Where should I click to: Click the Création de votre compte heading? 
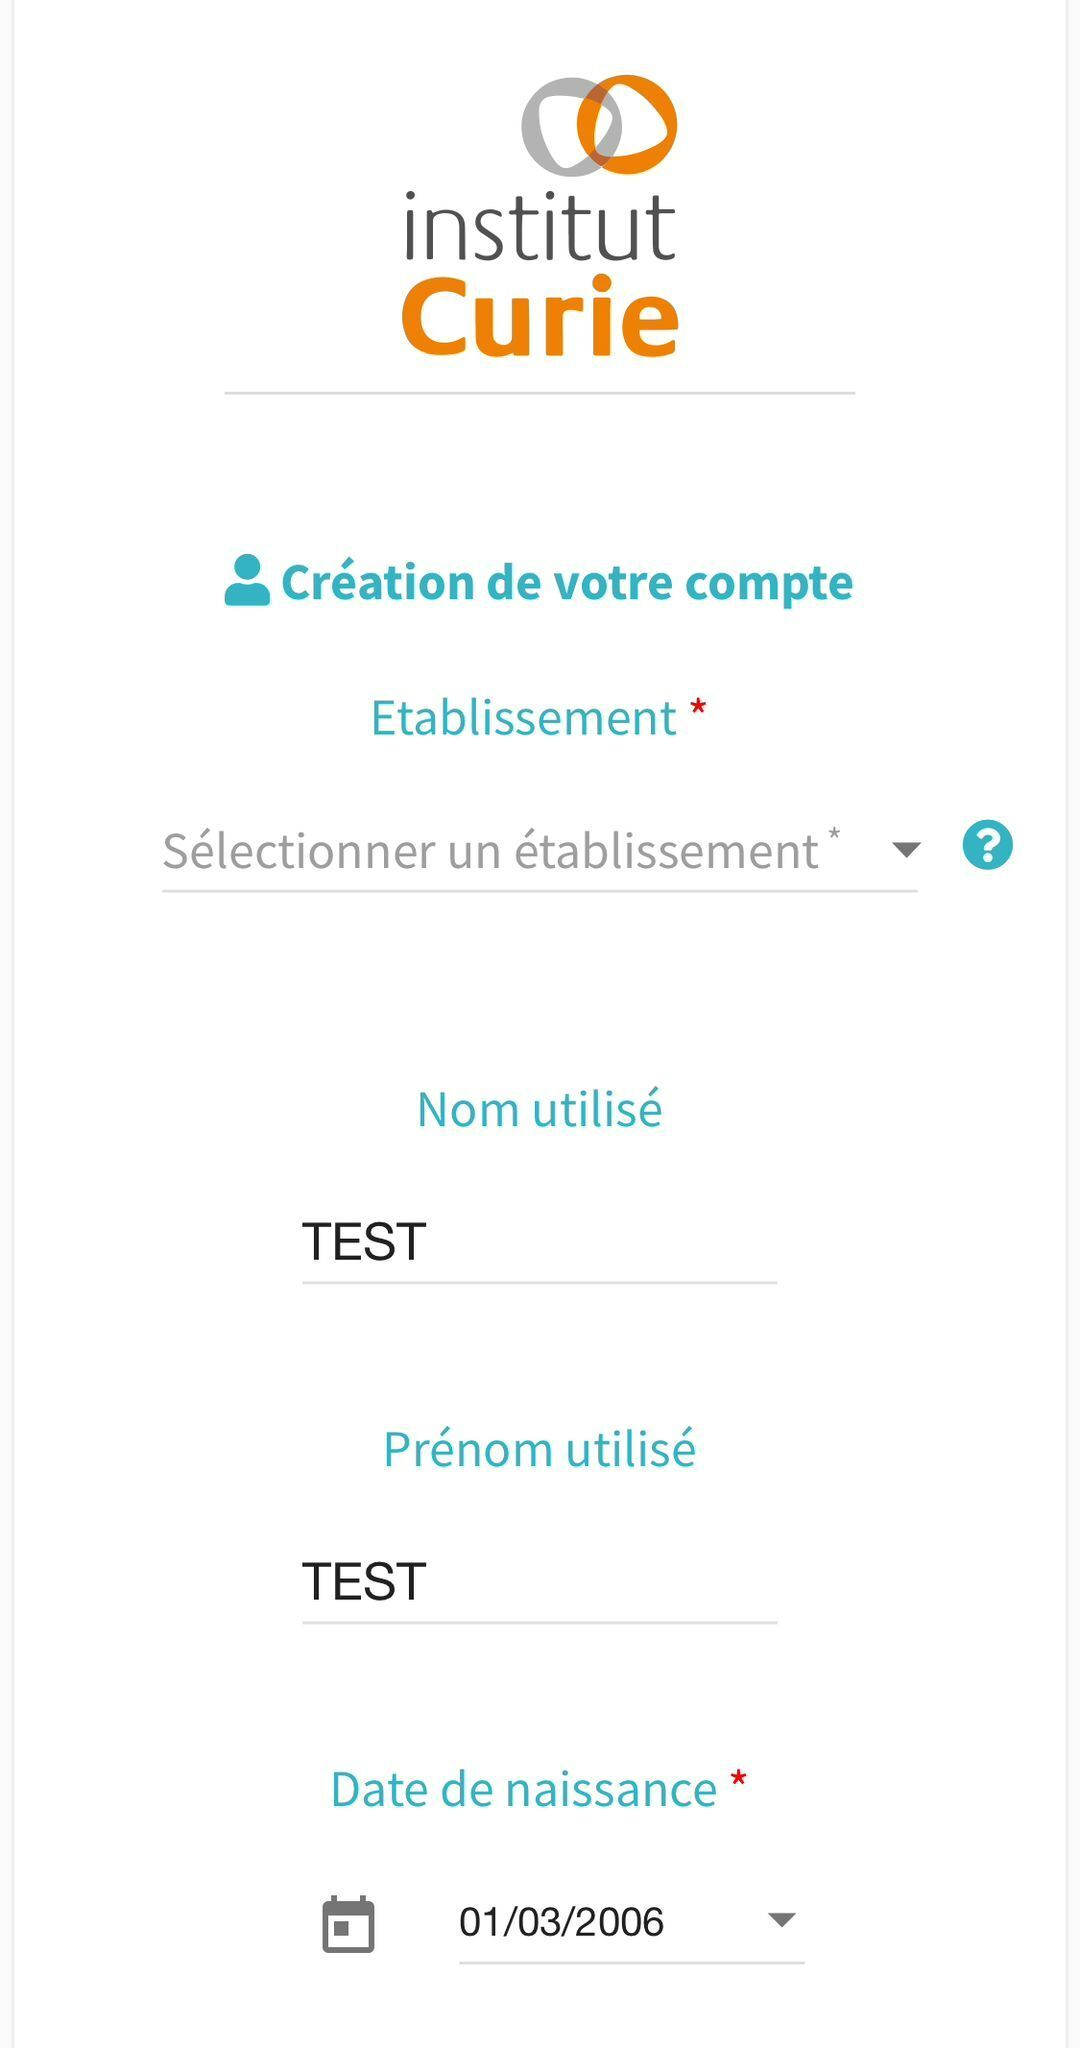566,583
